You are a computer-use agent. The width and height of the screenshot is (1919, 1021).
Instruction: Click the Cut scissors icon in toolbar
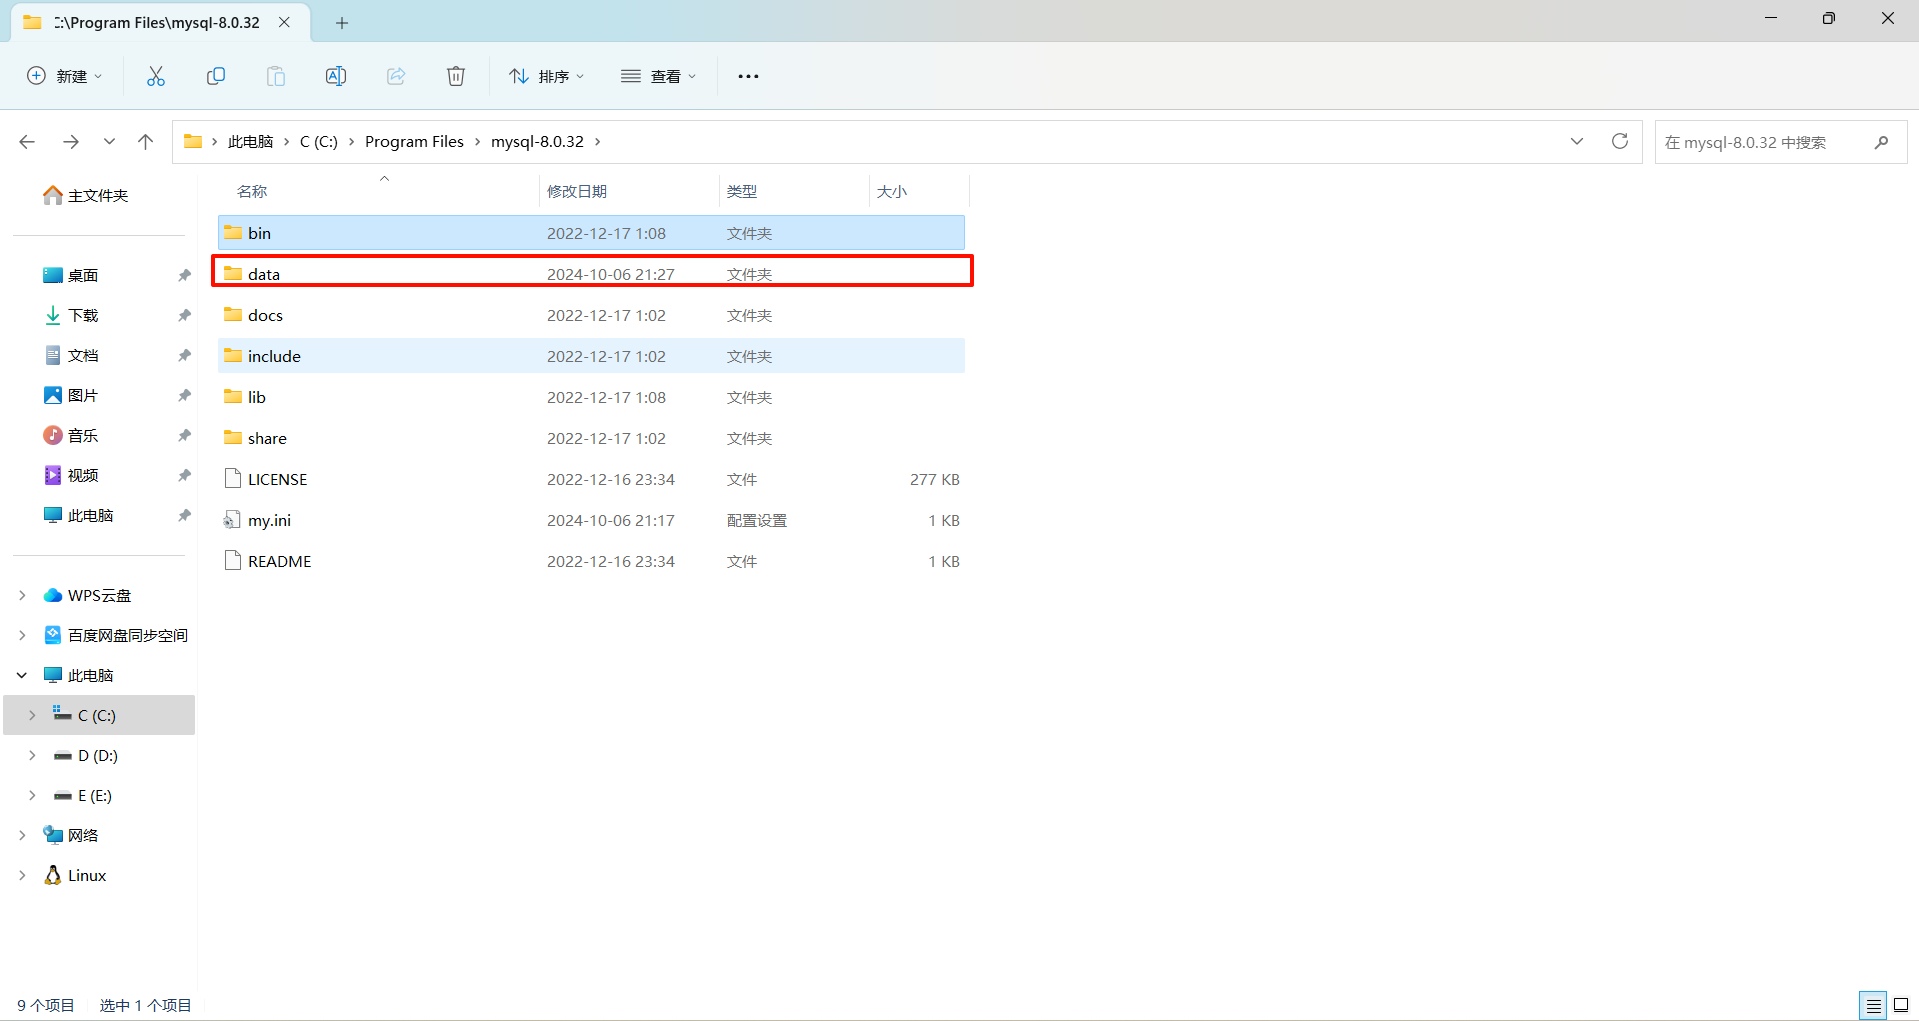(x=156, y=76)
